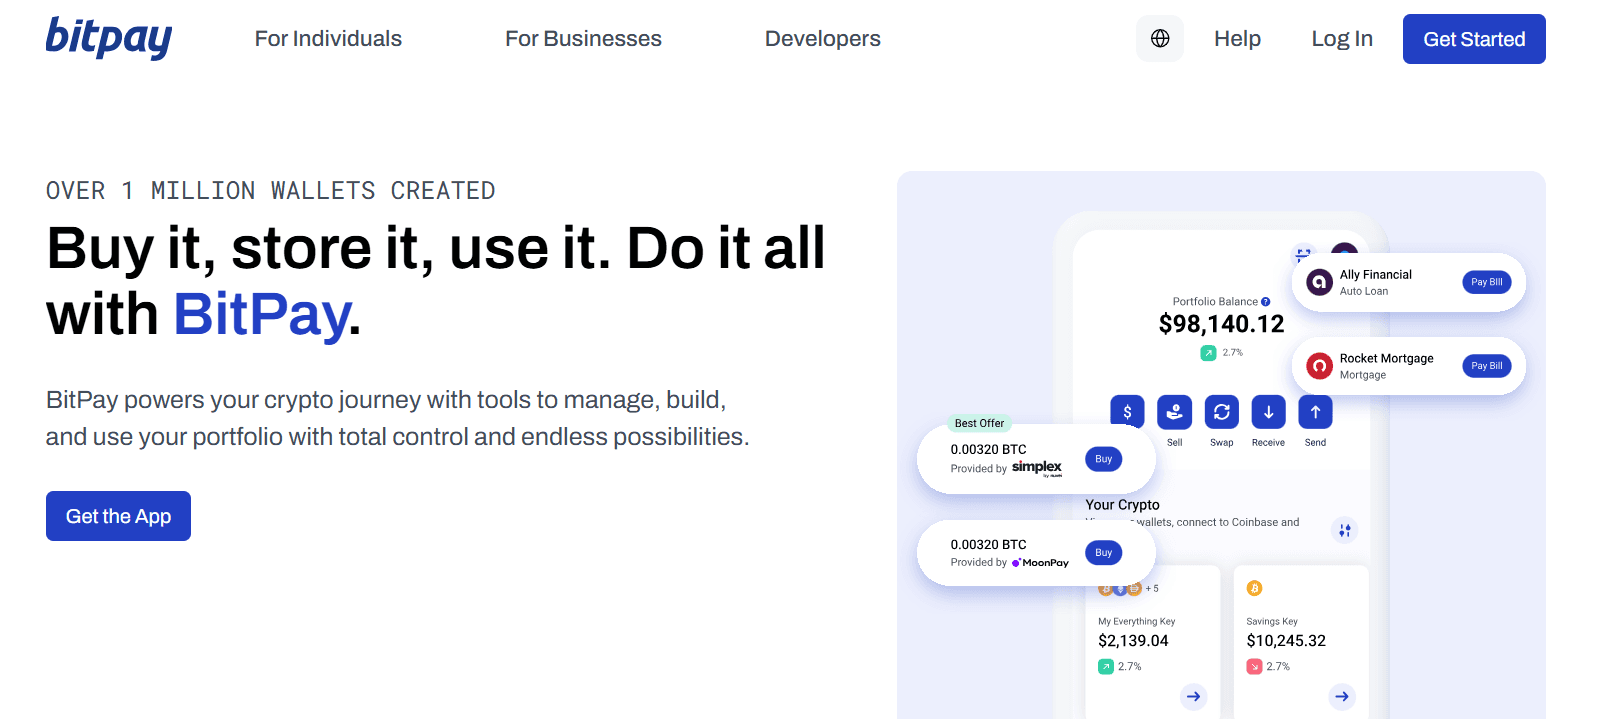Click the 0.00320 BTC amount on simplex card
The width and height of the screenshot is (1610, 719).
[988, 450]
